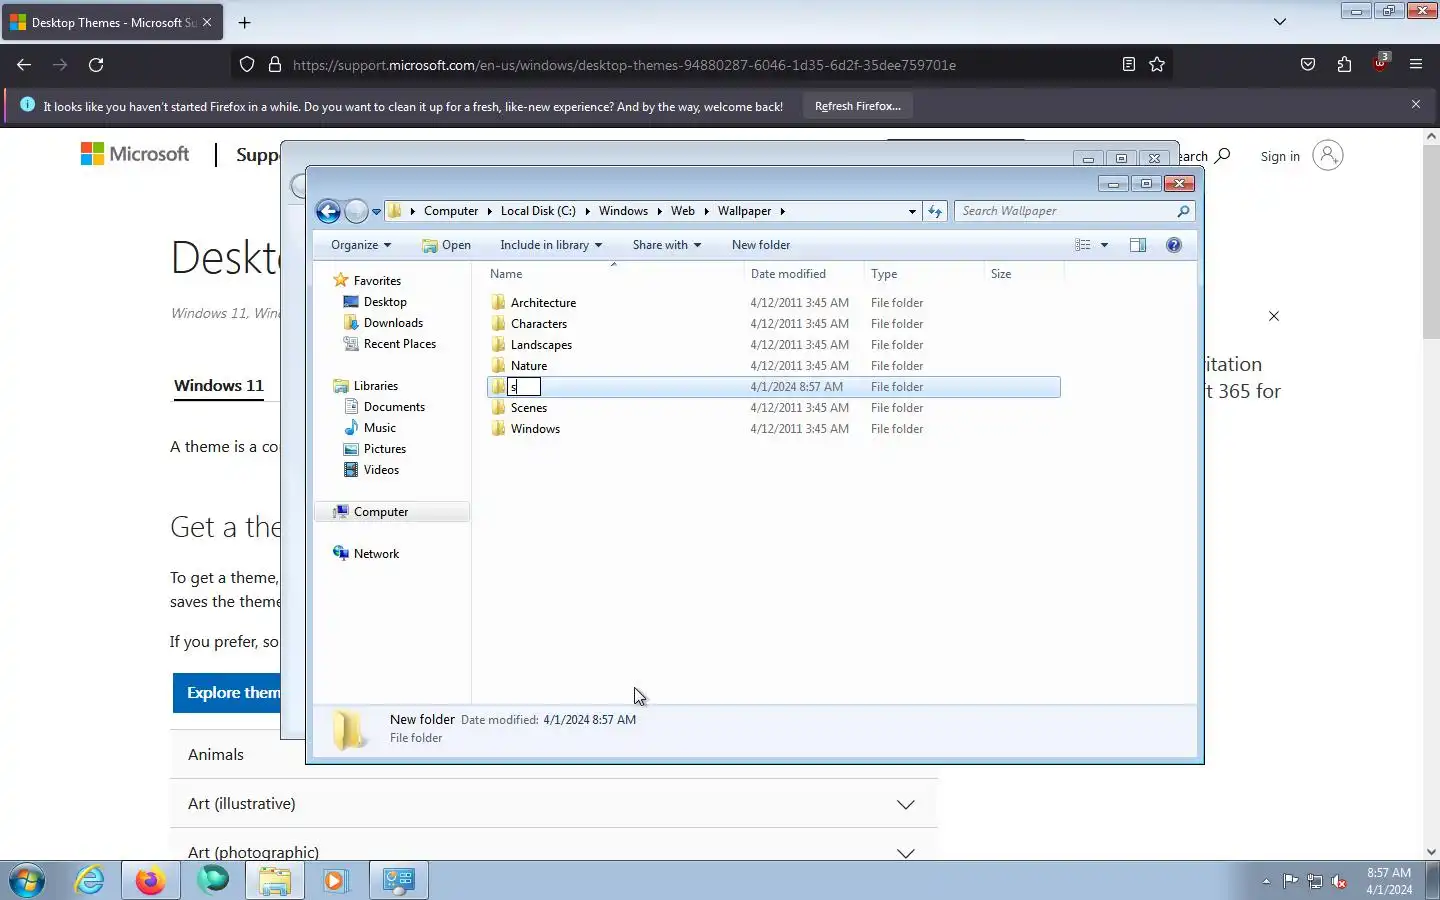Open Firefox hamburger application menu
The width and height of the screenshot is (1440, 900).
[1416, 65]
